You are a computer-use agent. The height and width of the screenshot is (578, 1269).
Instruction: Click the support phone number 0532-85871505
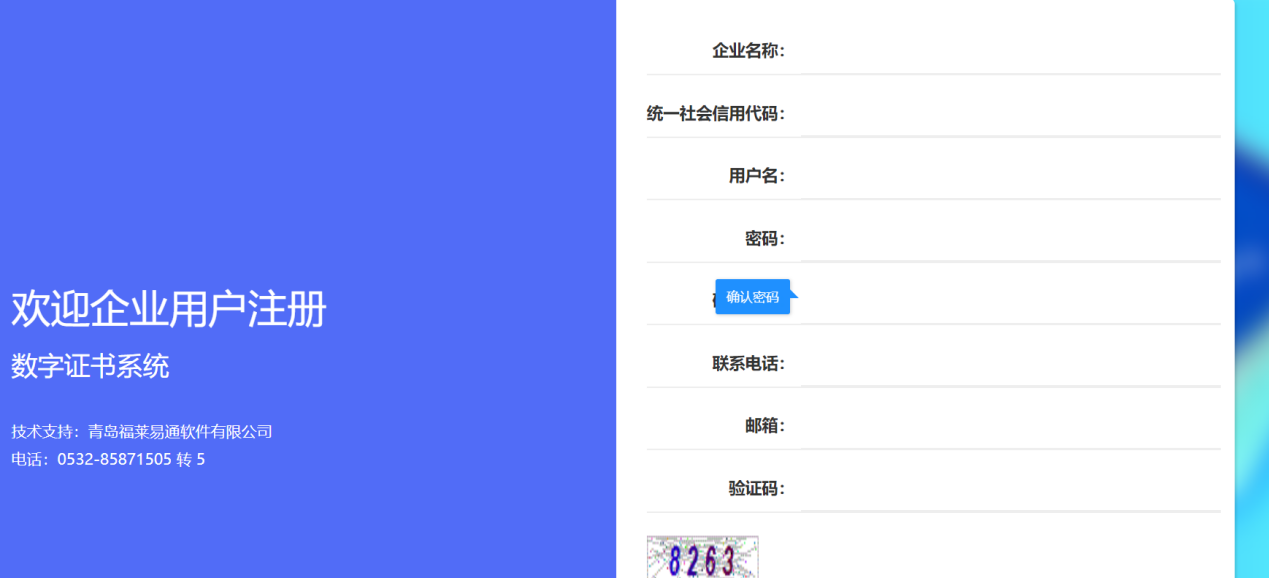[114, 460]
